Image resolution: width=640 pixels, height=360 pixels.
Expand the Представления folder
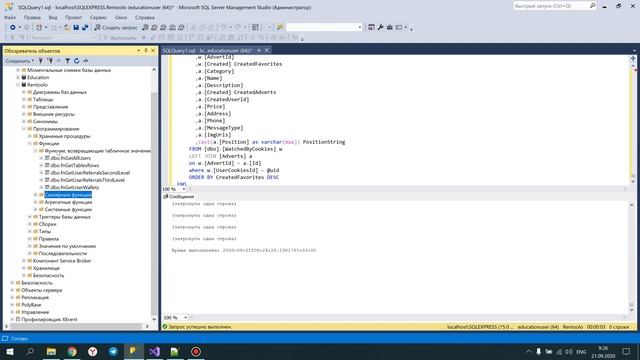[24, 107]
